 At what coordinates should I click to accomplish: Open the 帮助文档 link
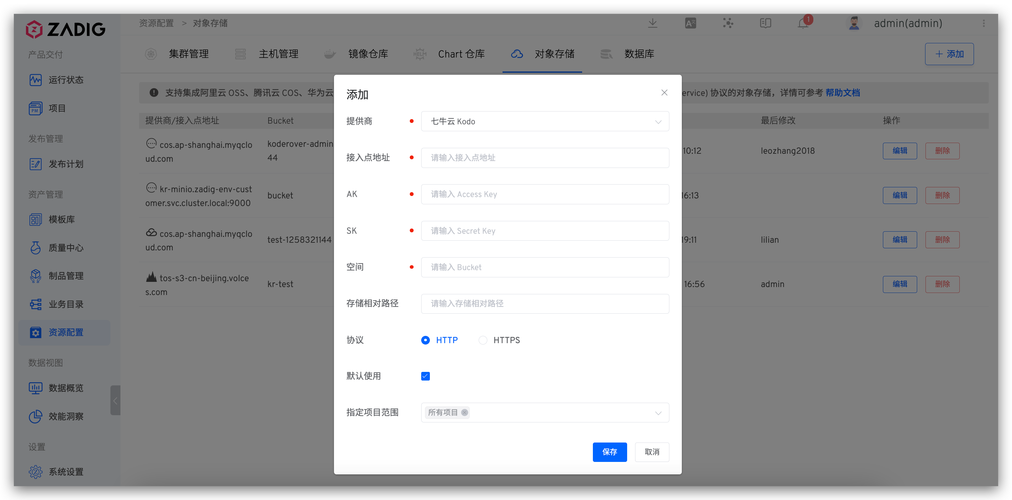point(842,93)
